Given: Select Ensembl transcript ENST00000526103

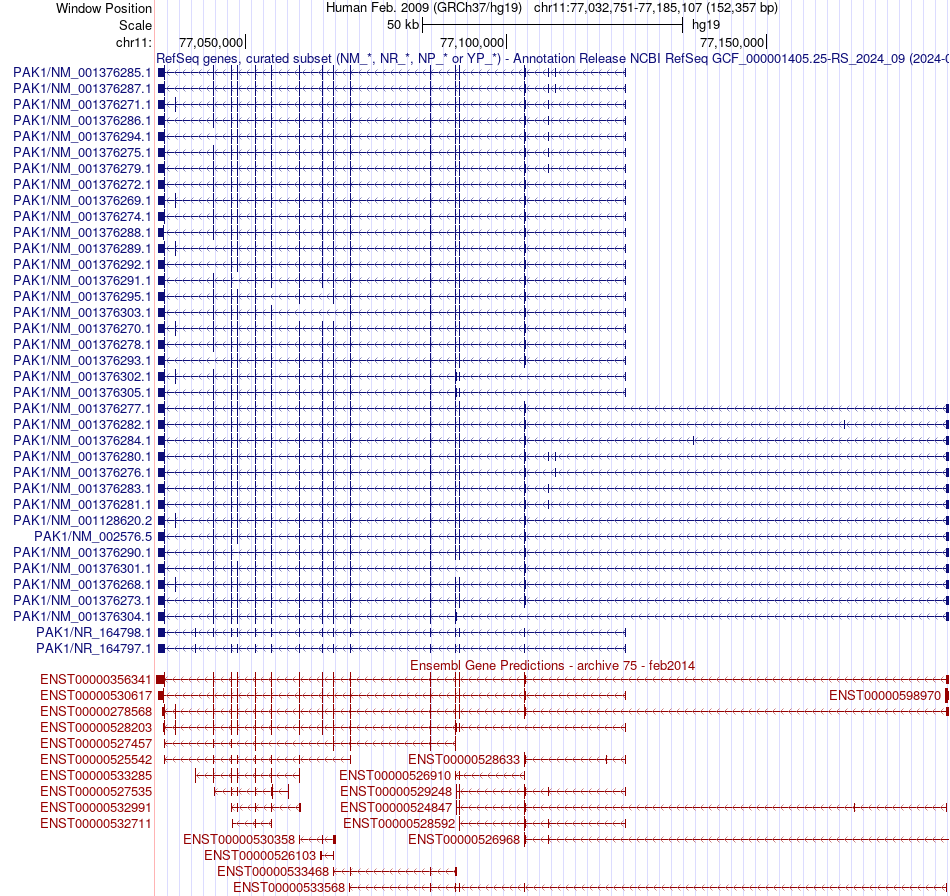Looking at the screenshot, I should click(261, 855).
